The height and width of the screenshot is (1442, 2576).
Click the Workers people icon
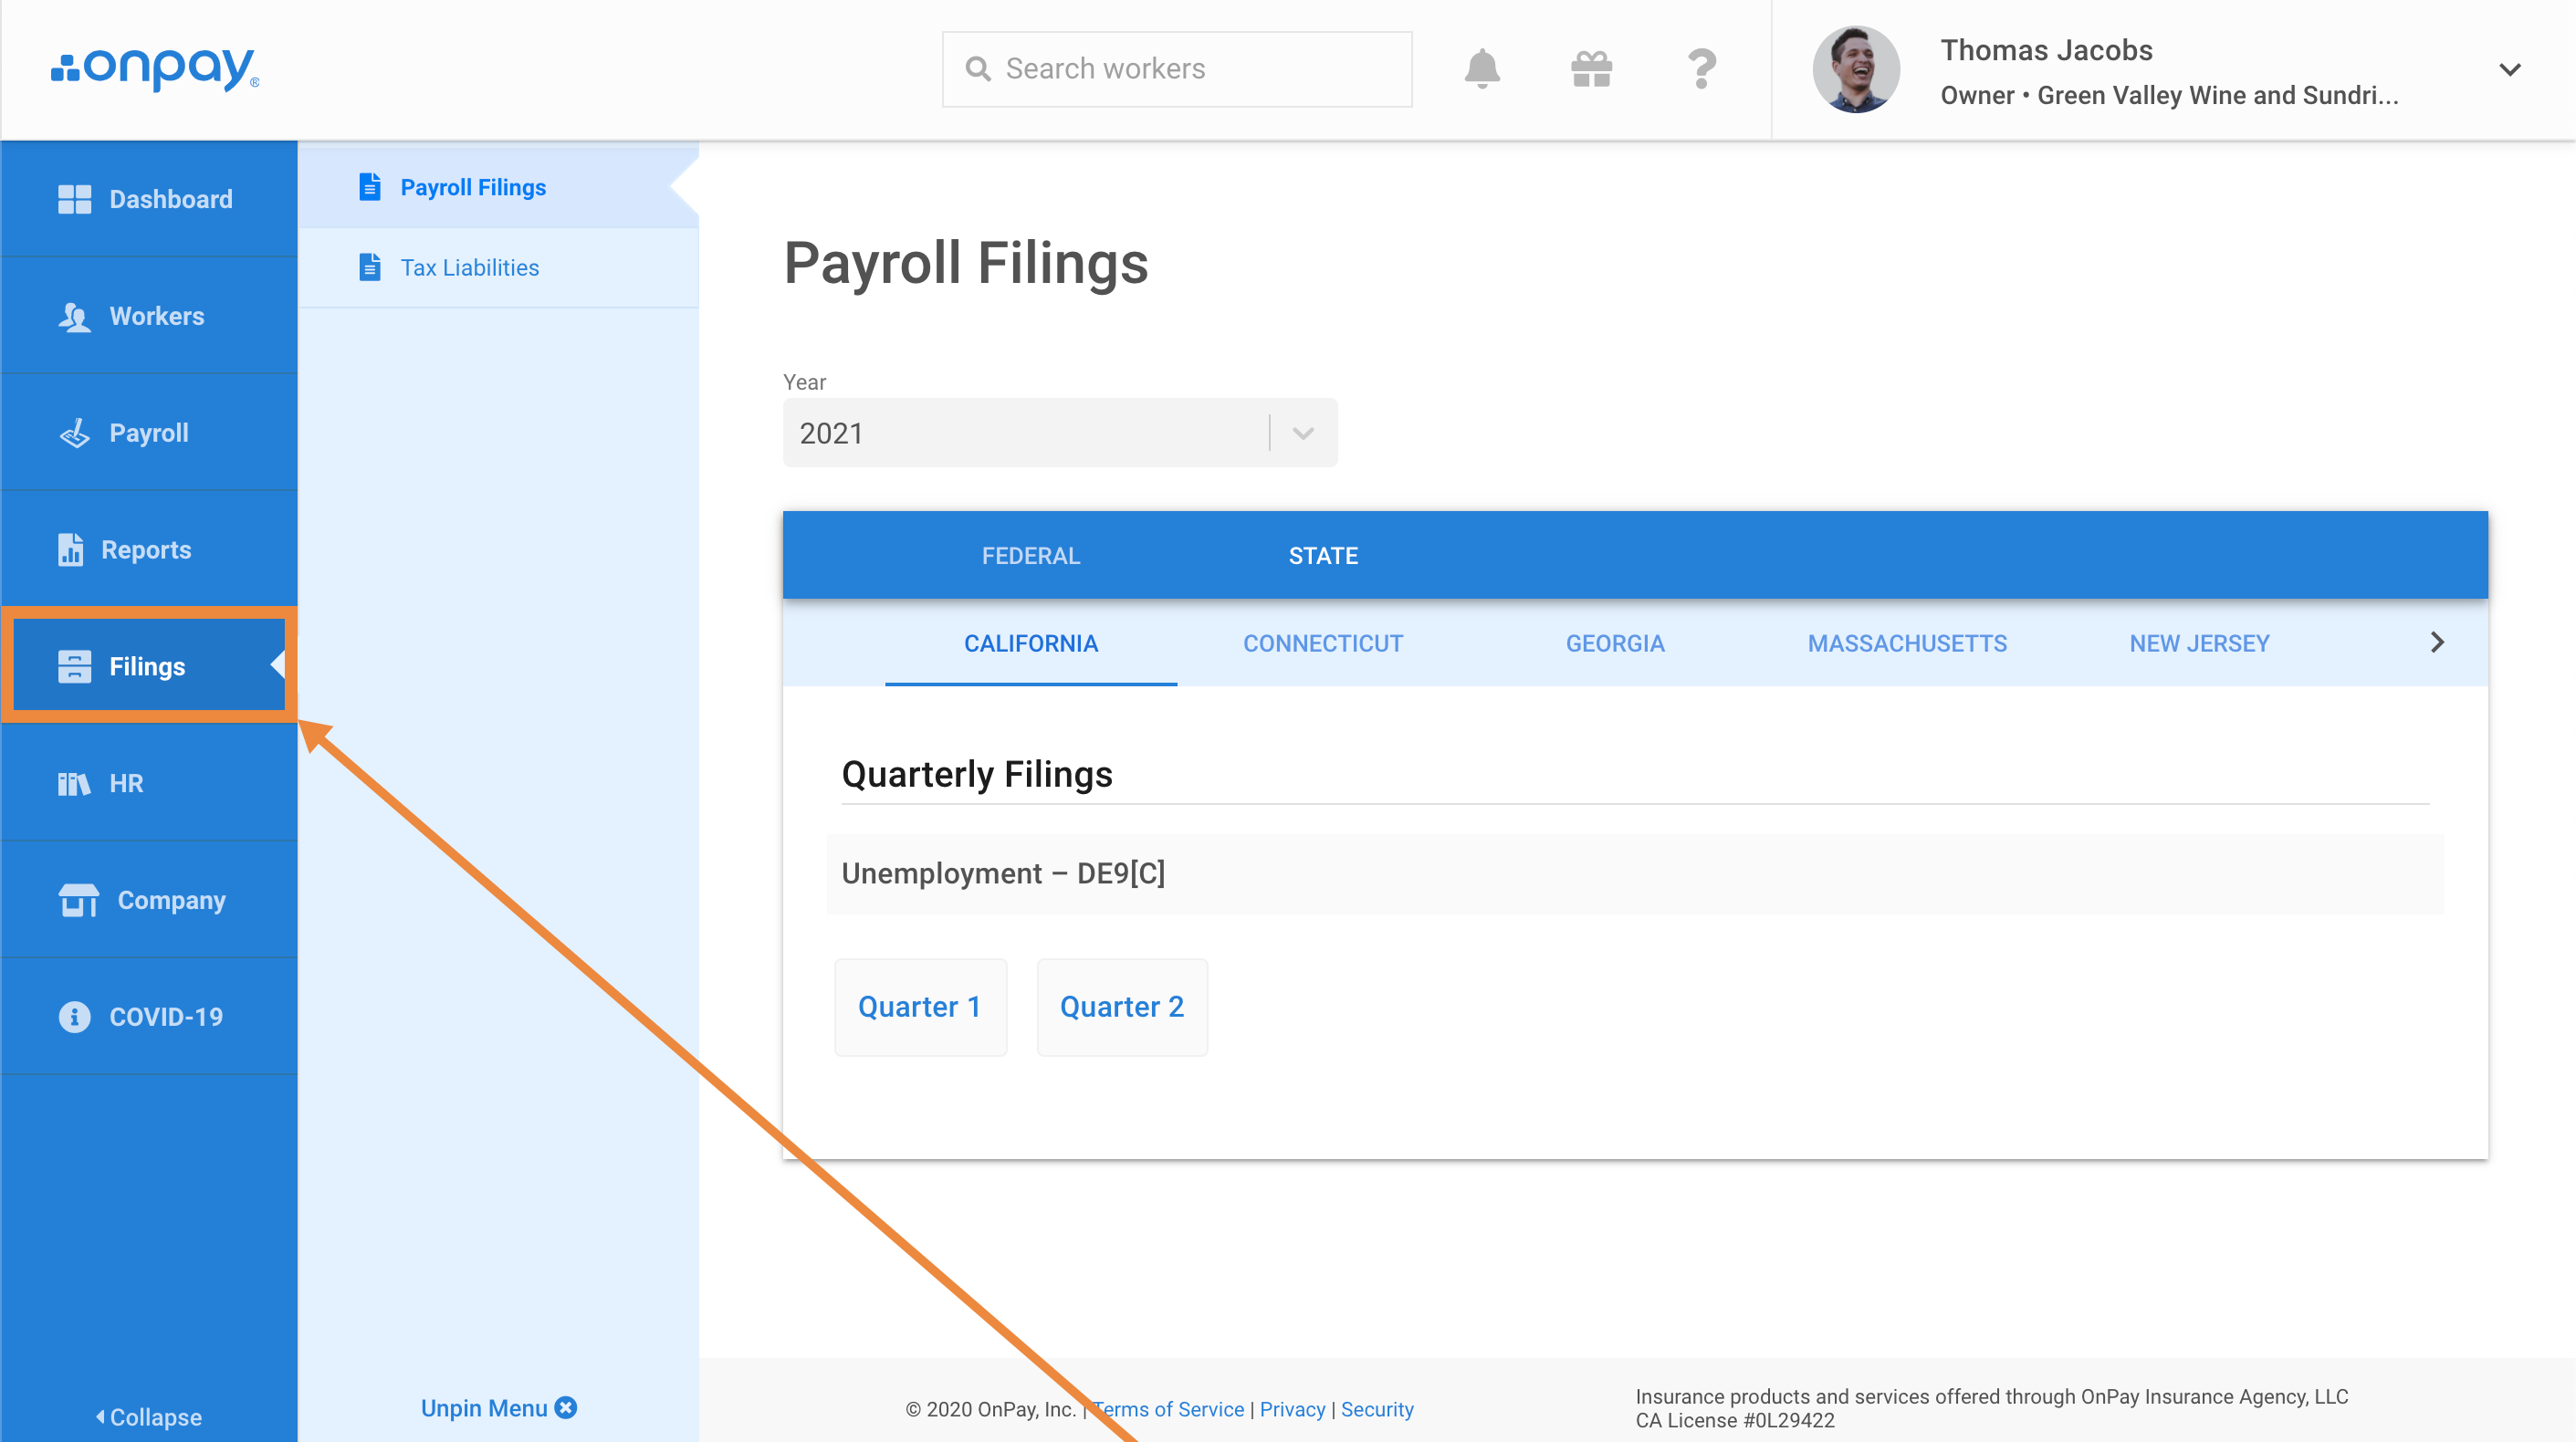[74, 316]
